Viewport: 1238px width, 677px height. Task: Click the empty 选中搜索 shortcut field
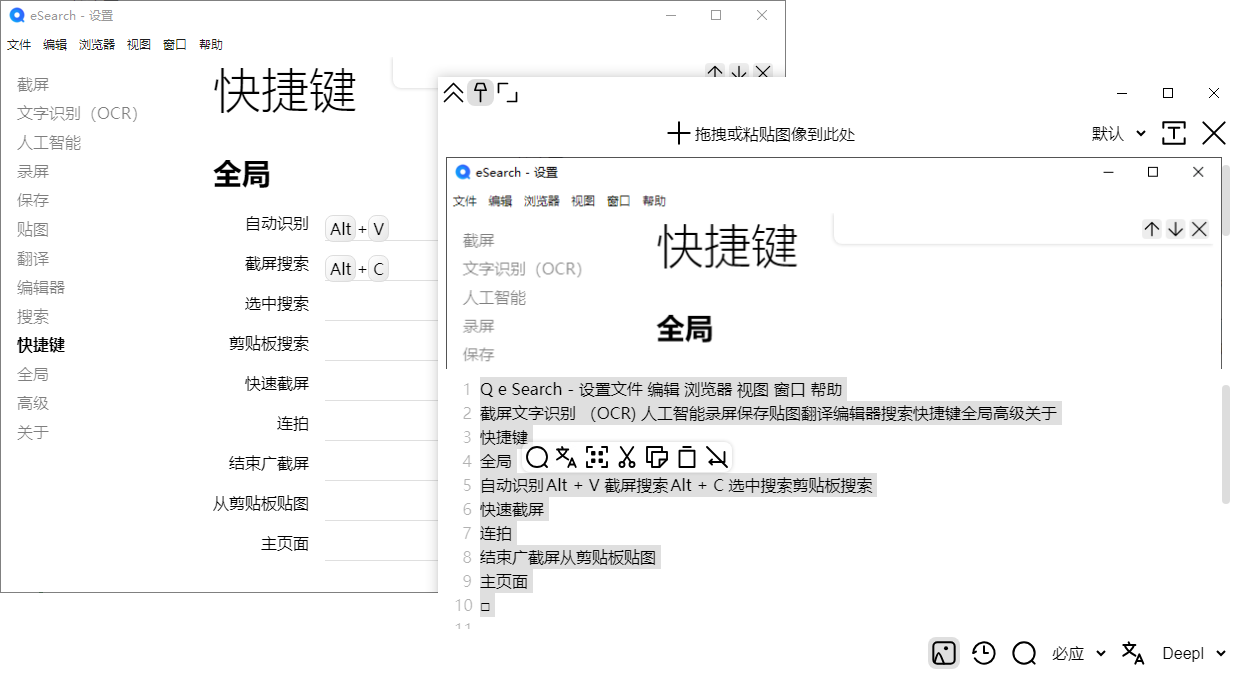(x=381, y=304)
